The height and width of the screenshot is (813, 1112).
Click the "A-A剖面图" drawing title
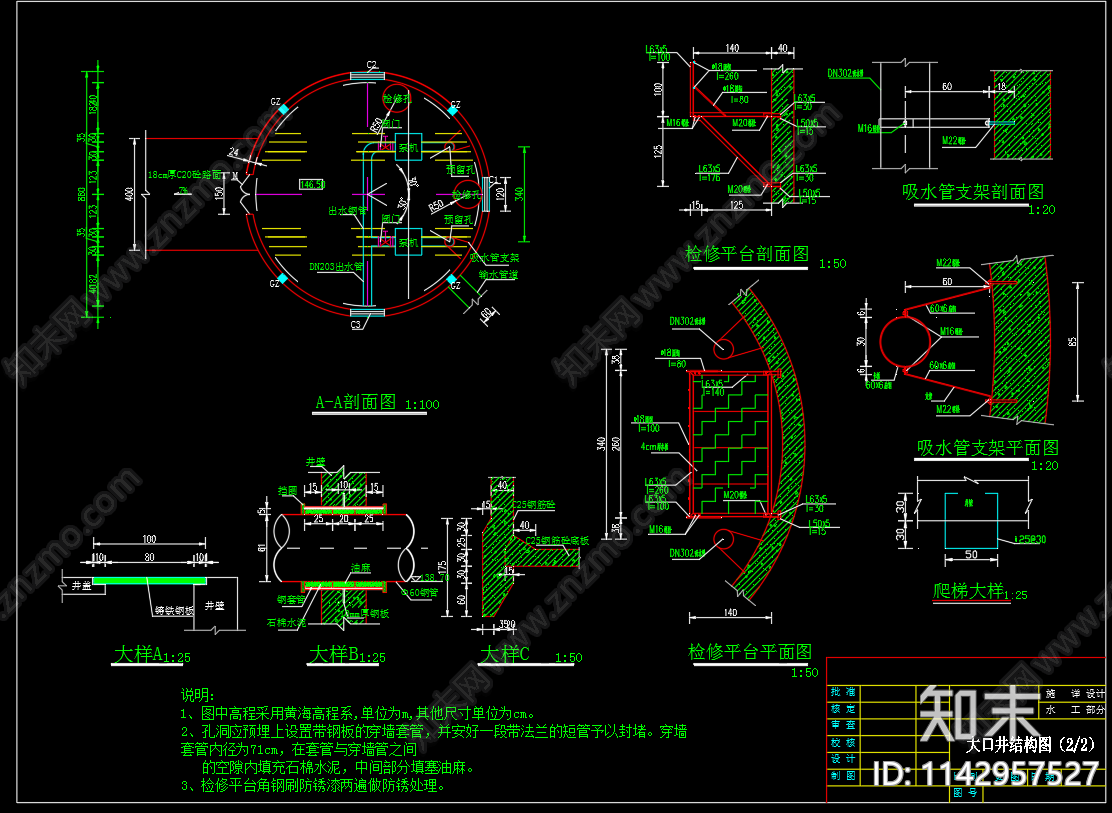[356, 402]
